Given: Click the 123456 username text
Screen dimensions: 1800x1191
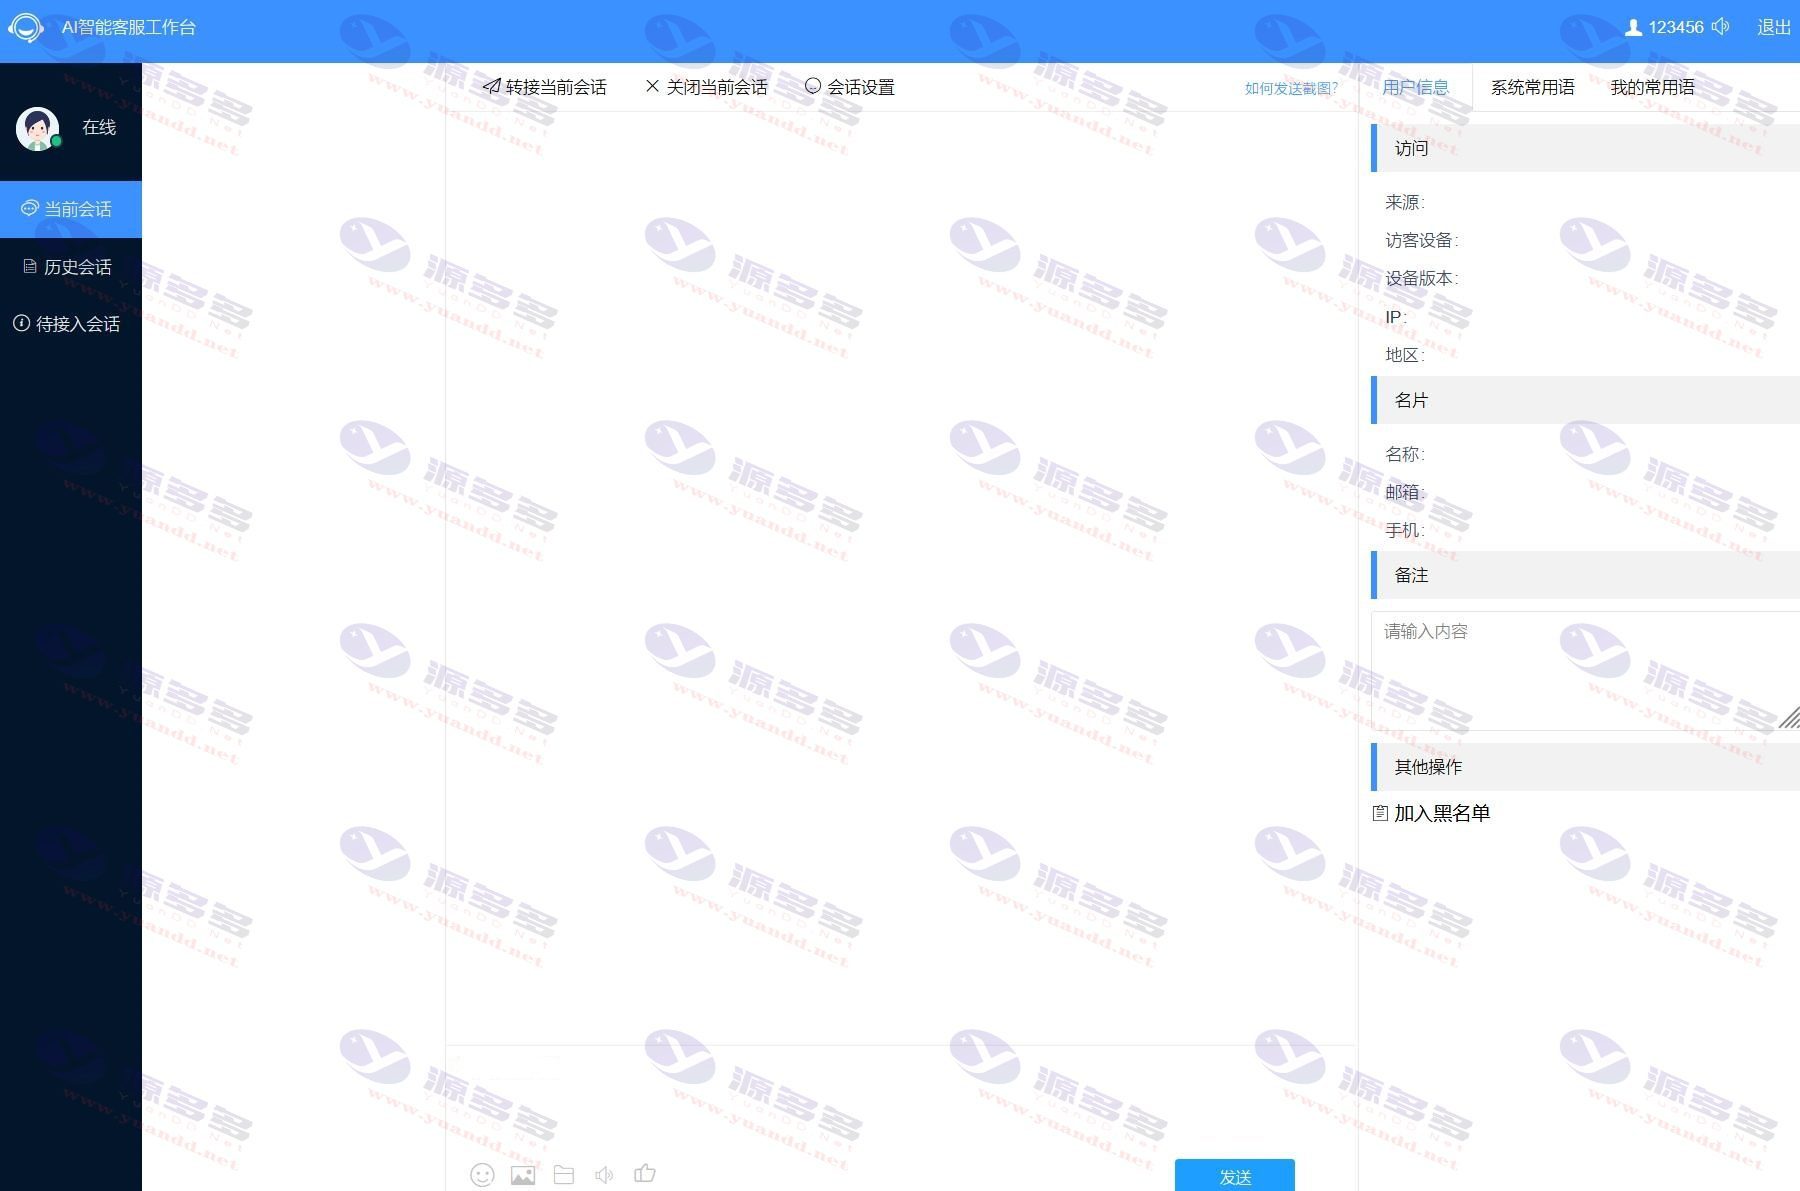Looking at the screenshot, I should 1676,28.
